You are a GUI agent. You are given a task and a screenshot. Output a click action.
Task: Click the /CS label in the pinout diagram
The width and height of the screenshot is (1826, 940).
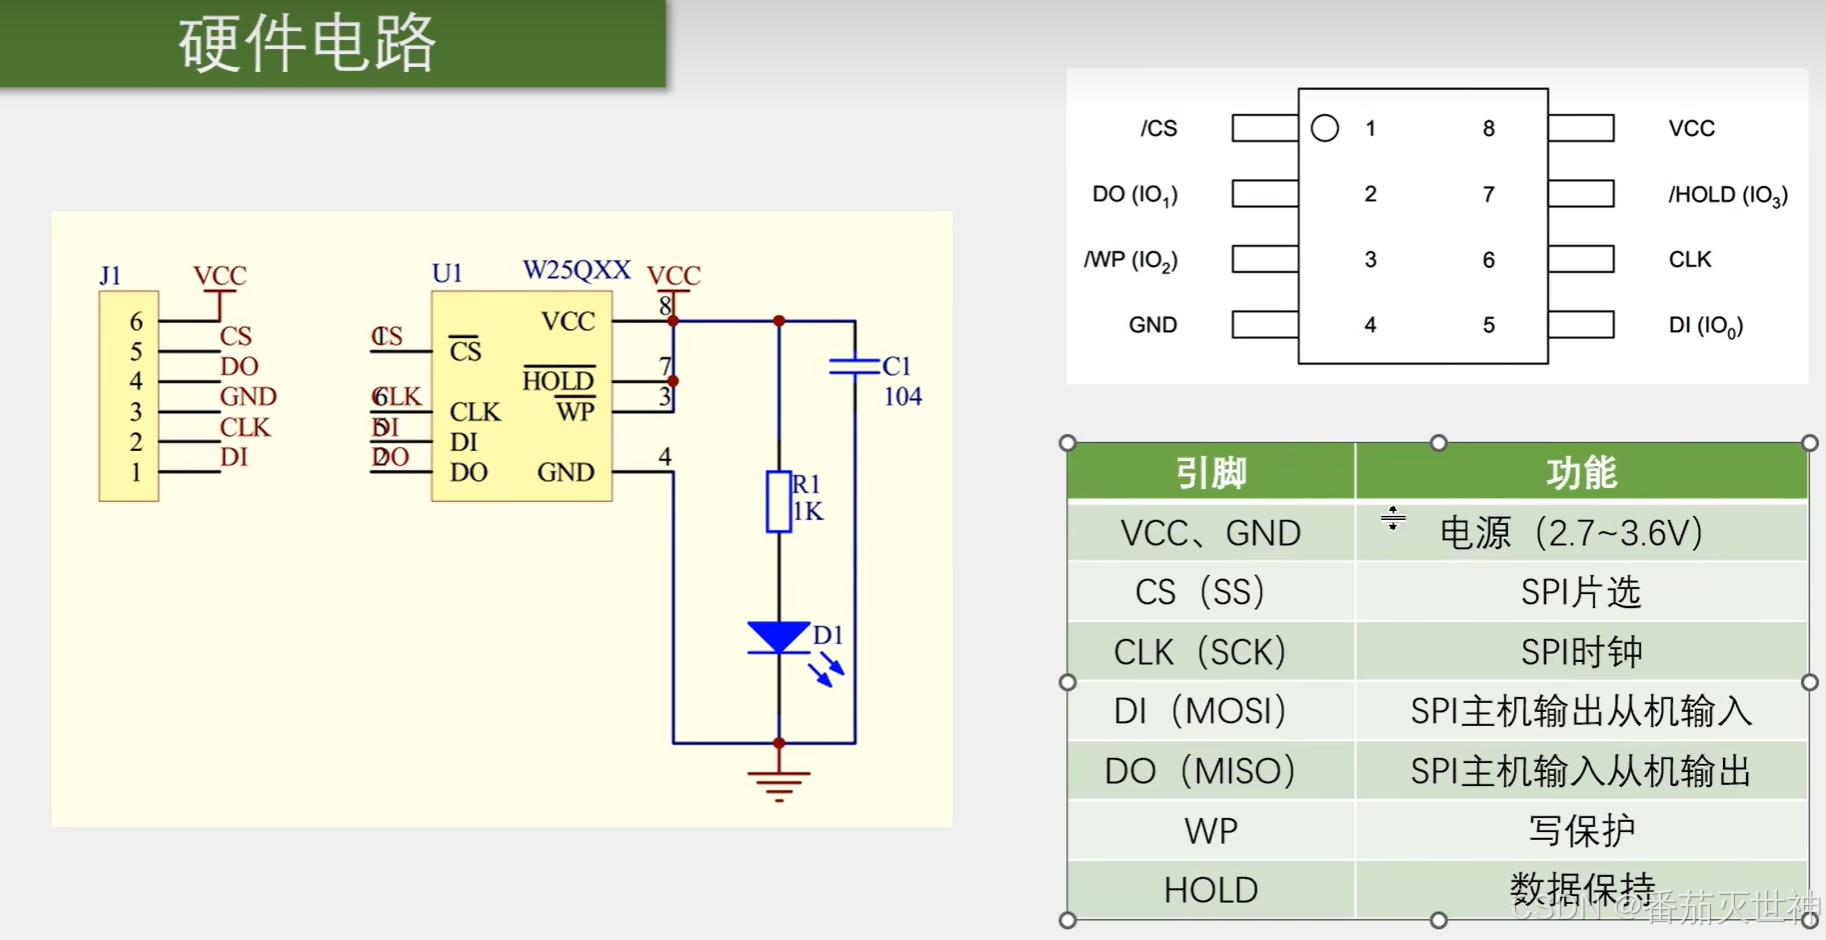point(1159,128)
